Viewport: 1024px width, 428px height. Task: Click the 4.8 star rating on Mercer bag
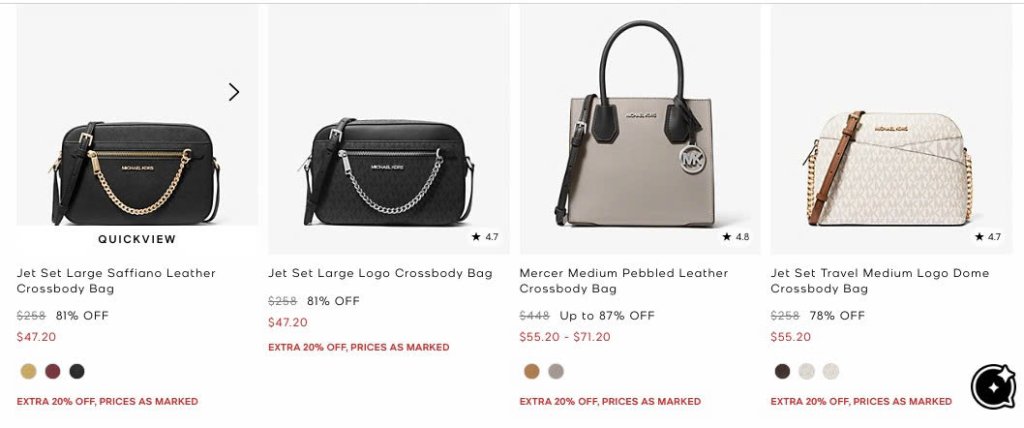(x=736, y=237)
